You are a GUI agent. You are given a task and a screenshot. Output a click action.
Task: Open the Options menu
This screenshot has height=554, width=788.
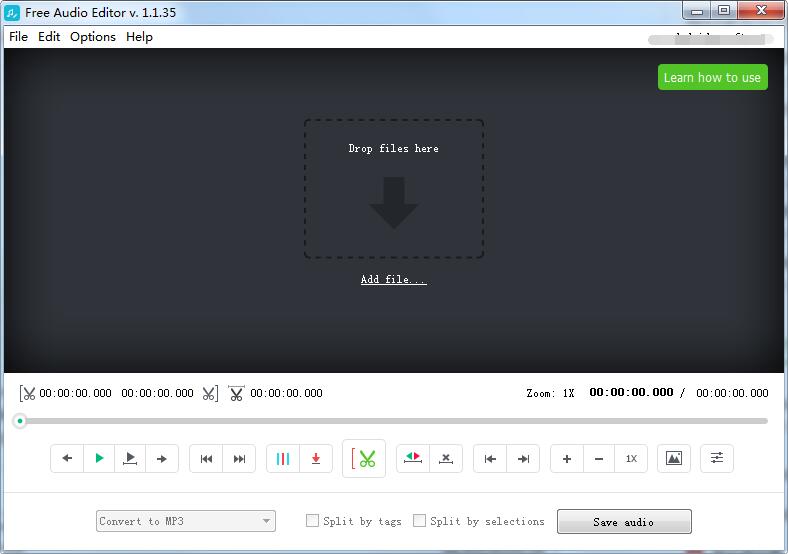93,37
